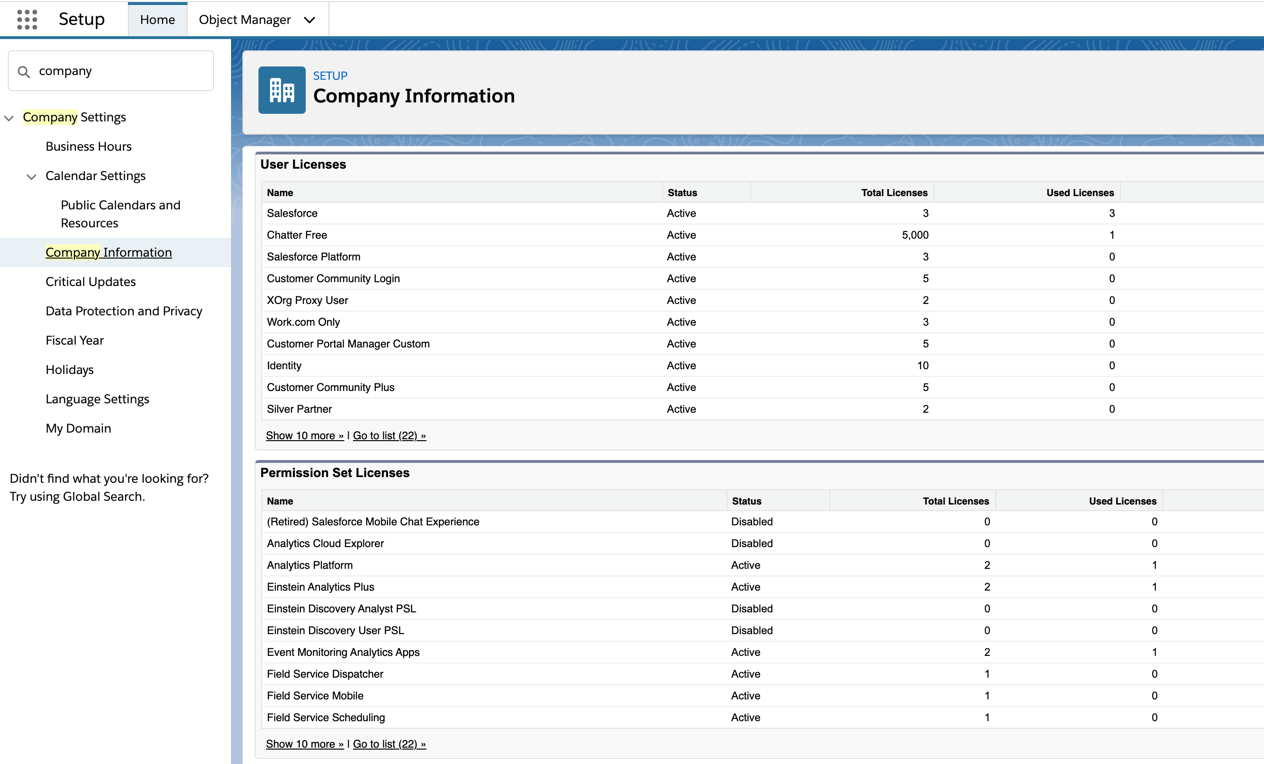The image size is (1264, 764).
Task: Click Field Service Scheduling name
Action: [326, 718]
